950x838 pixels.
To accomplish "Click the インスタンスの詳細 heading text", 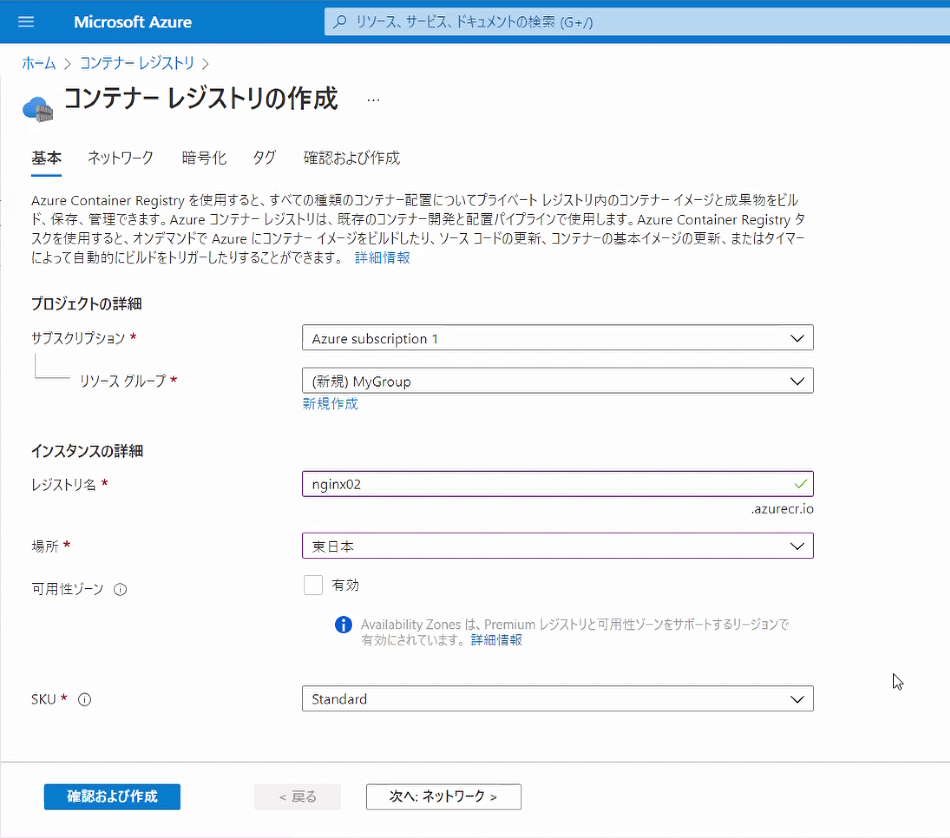I will [87, 451].
